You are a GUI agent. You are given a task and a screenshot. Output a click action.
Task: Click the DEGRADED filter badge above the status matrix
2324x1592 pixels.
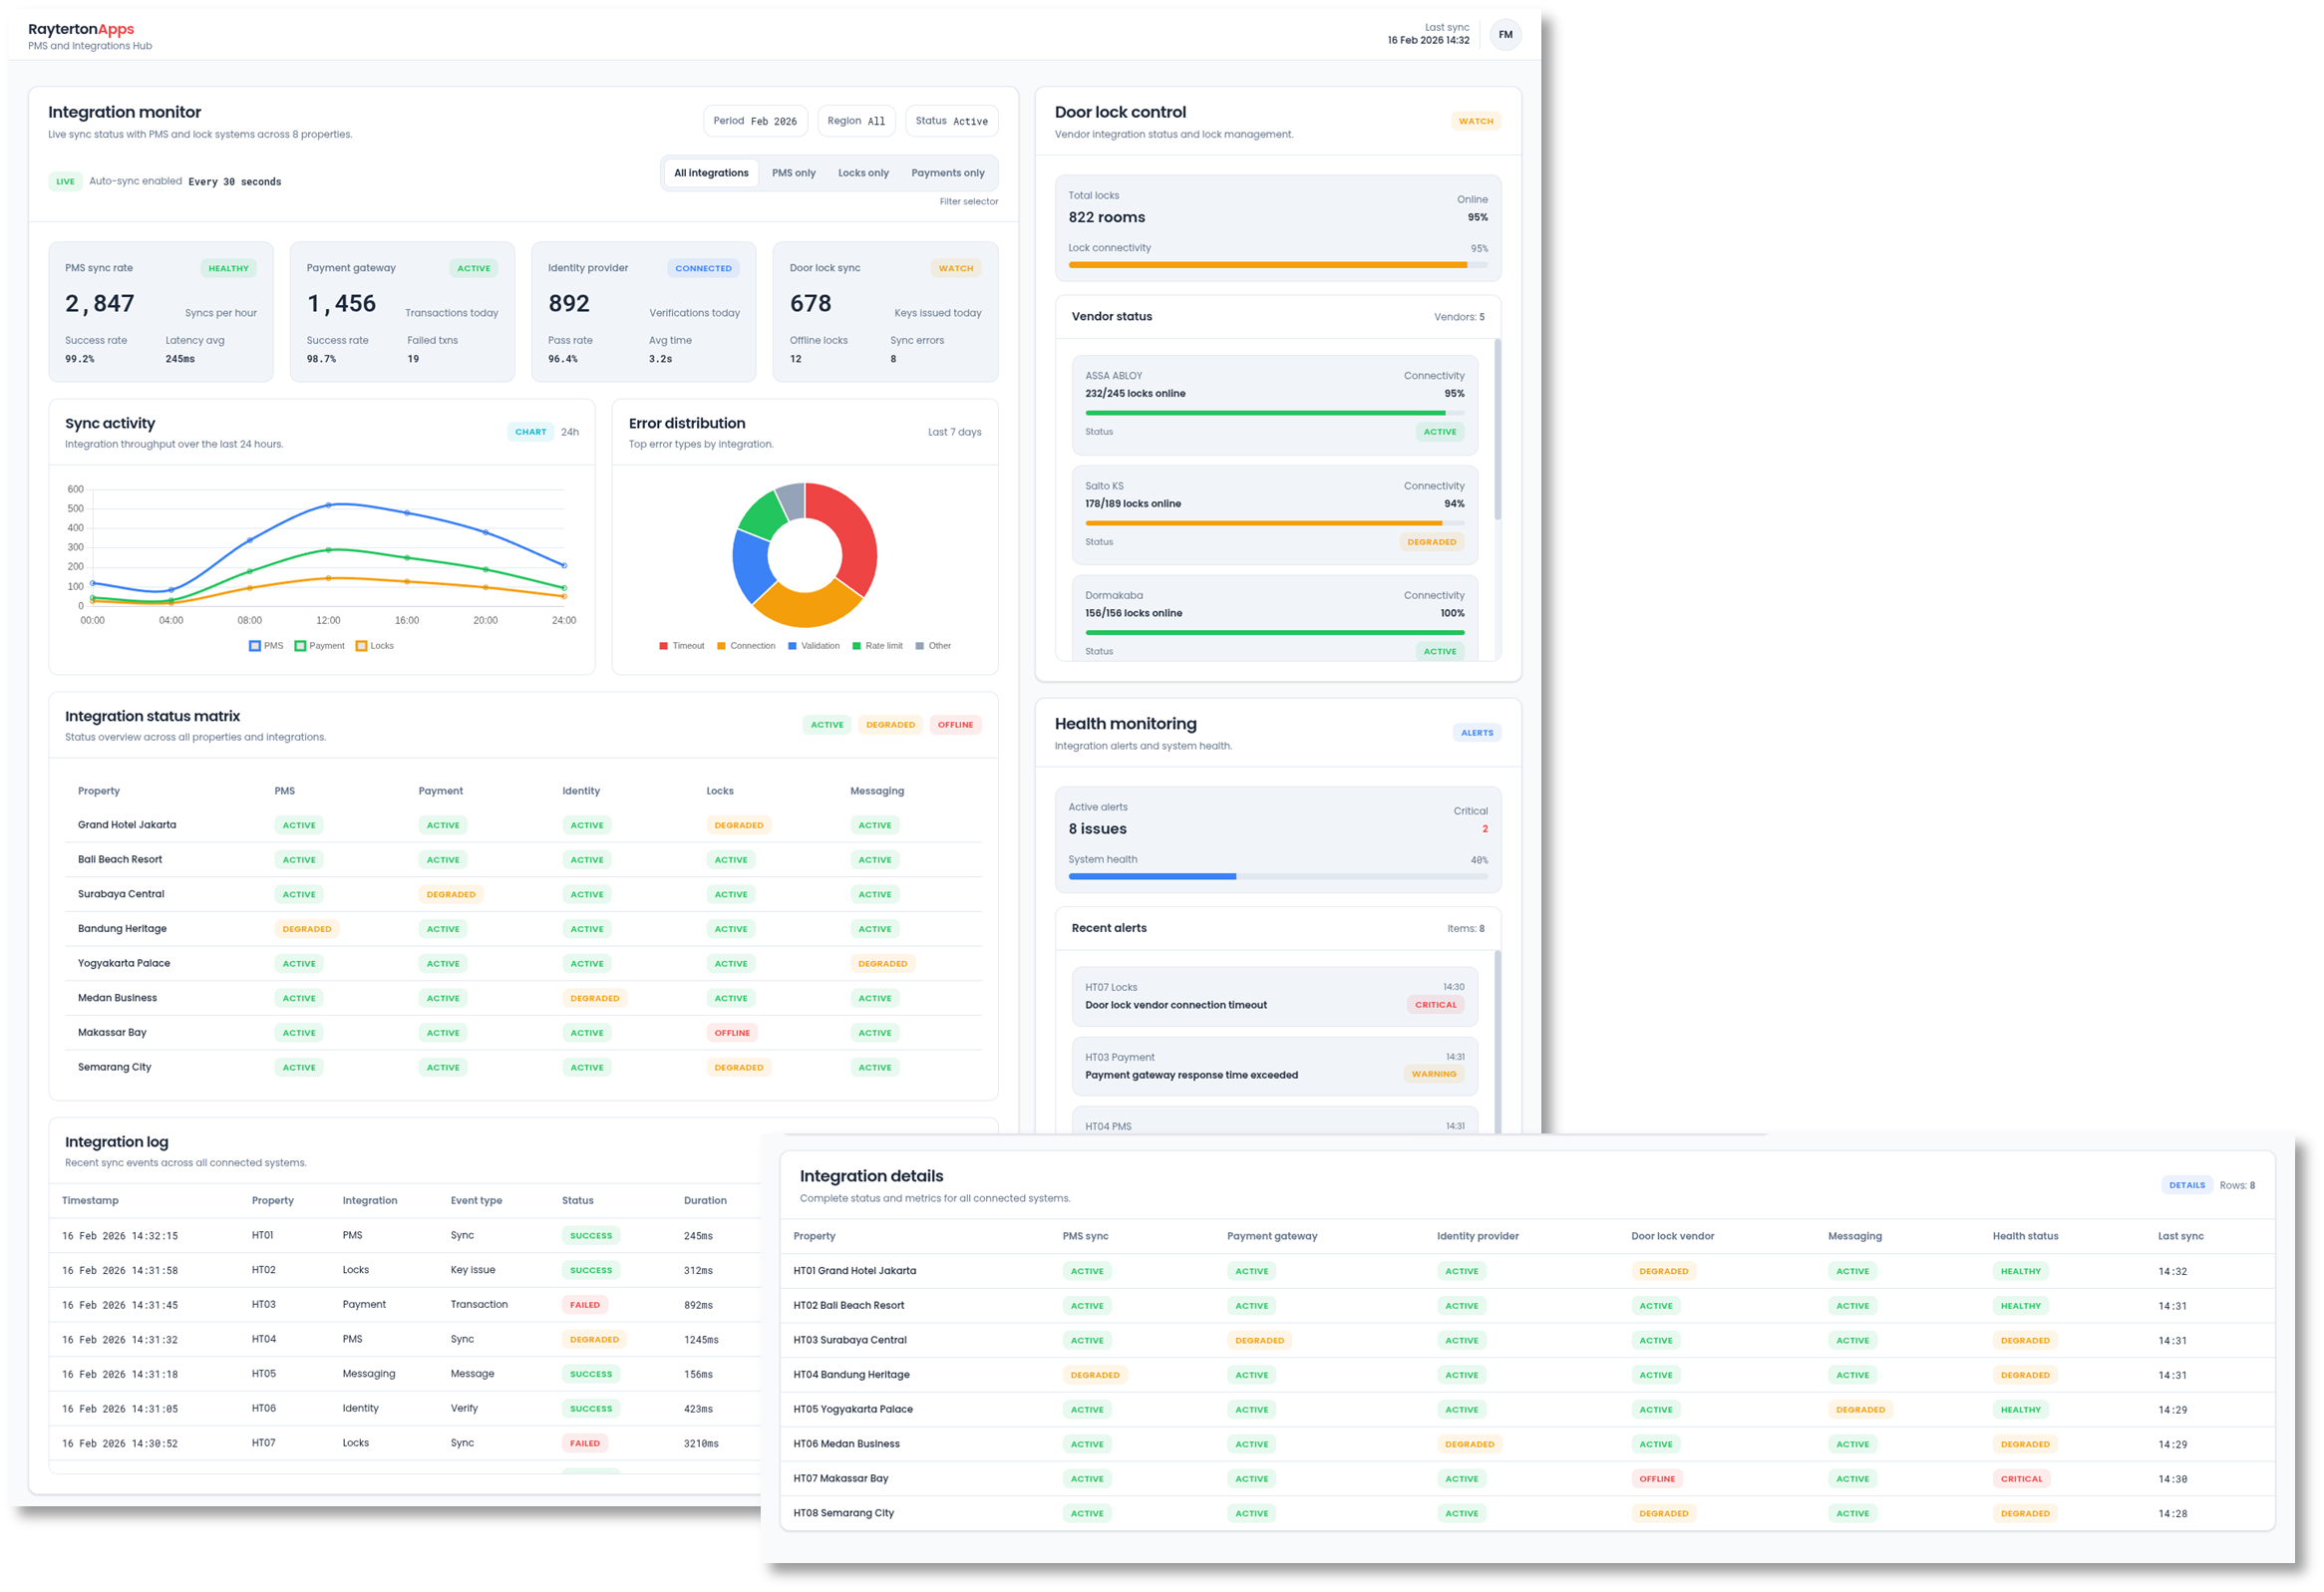pyautogui.click(x=889, y=724)
